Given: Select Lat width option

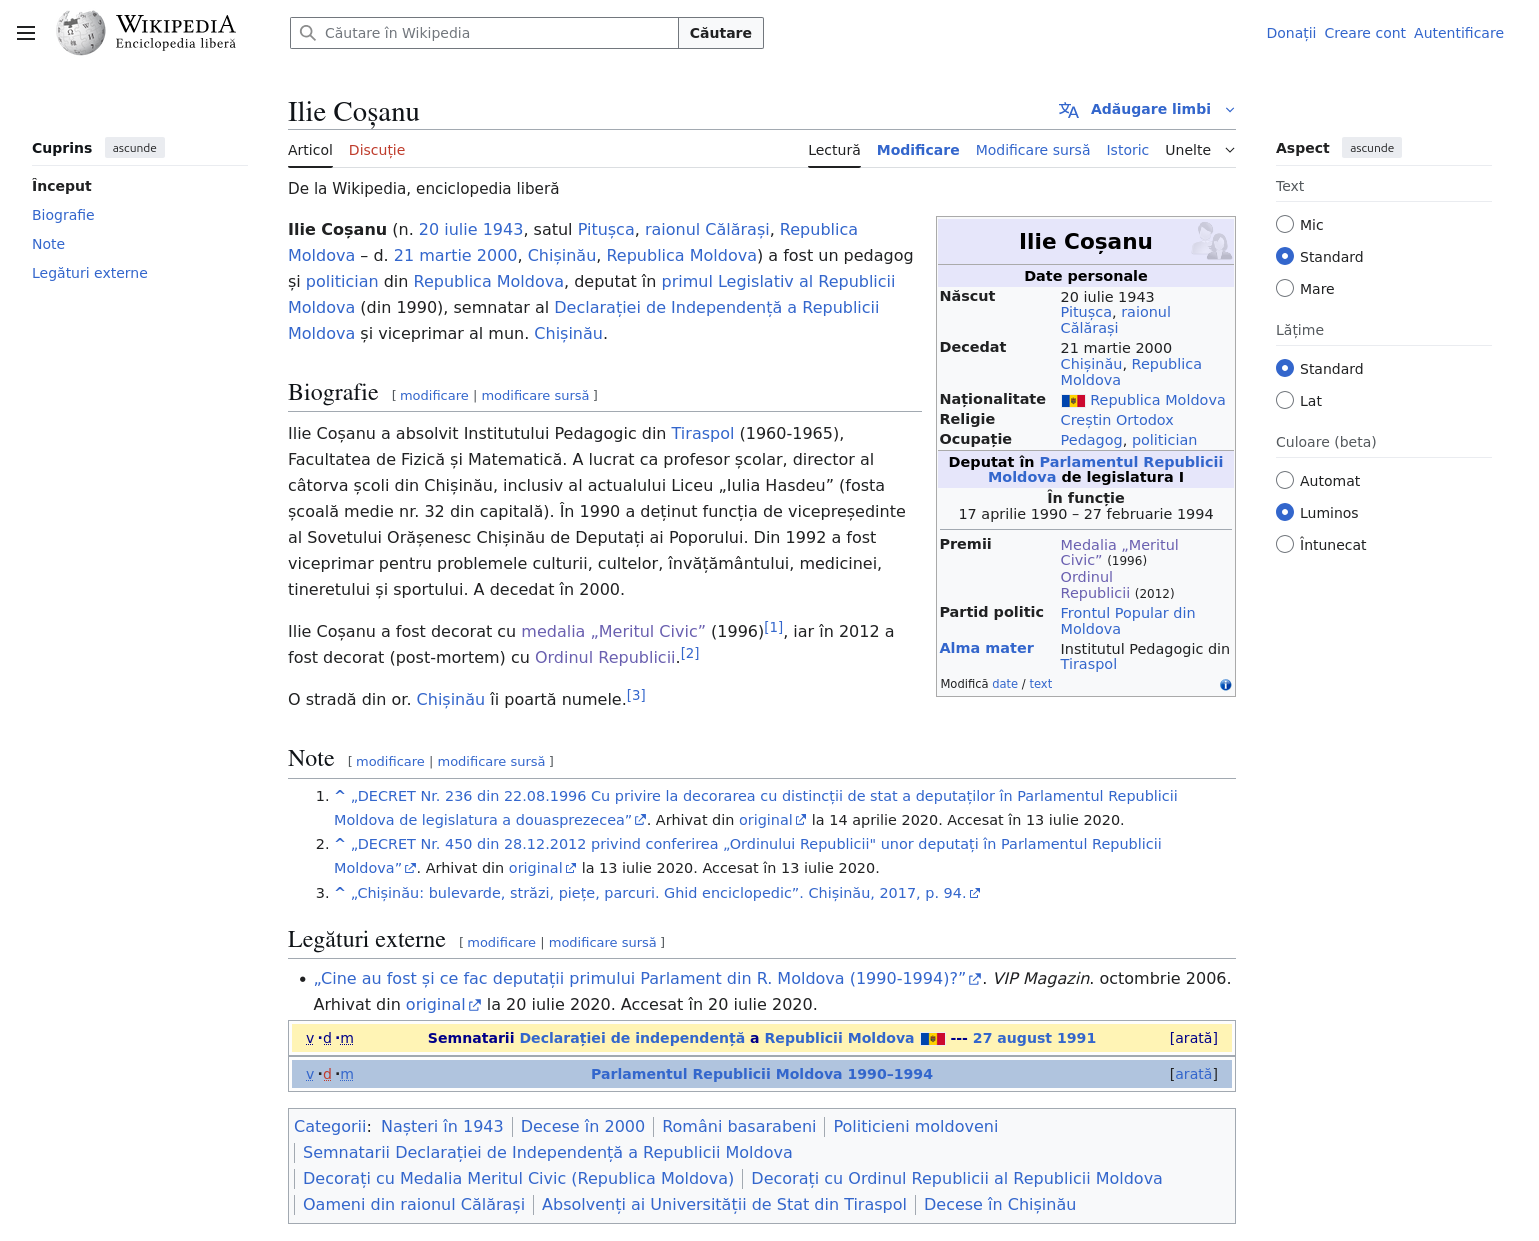Looking at the screenshot, I should pos(1285,401).
